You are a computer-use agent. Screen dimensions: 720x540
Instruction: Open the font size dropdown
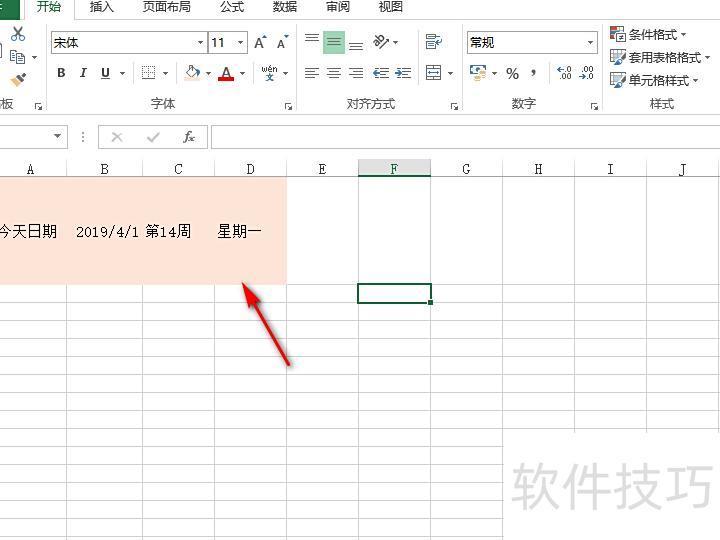click(241, 43)
